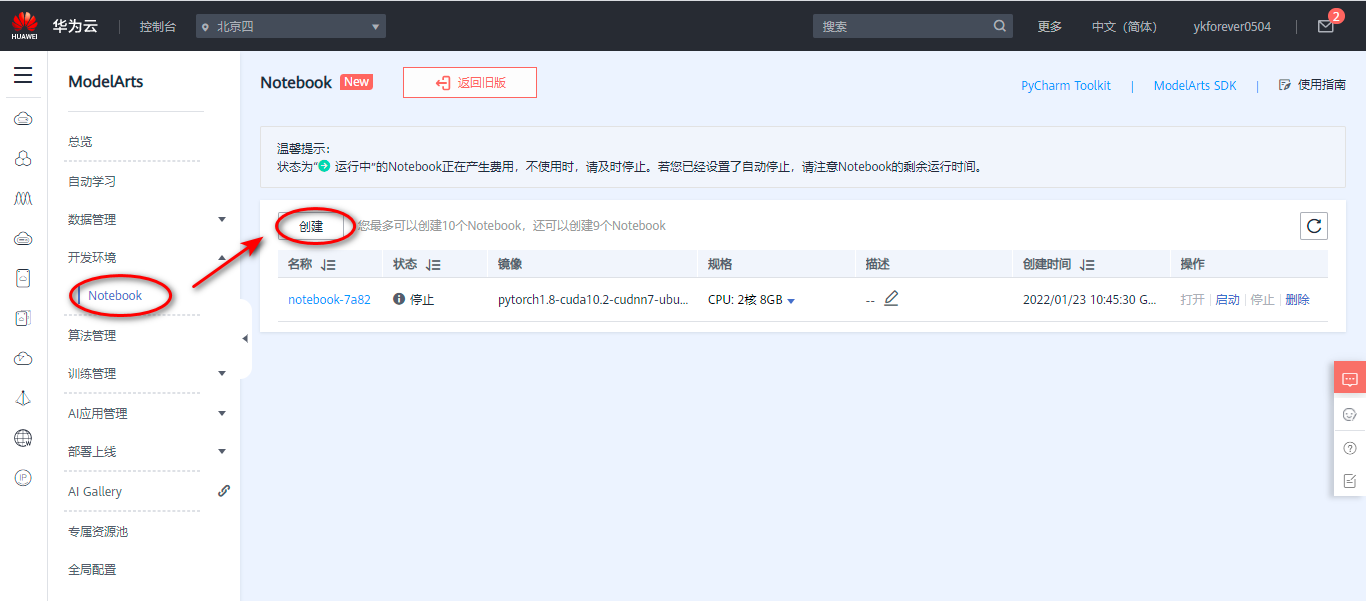Image resolution: width=1366 pixels, height=601 pixels.
Task: Sort by 名称 column icon
Action: click(328, 265)
